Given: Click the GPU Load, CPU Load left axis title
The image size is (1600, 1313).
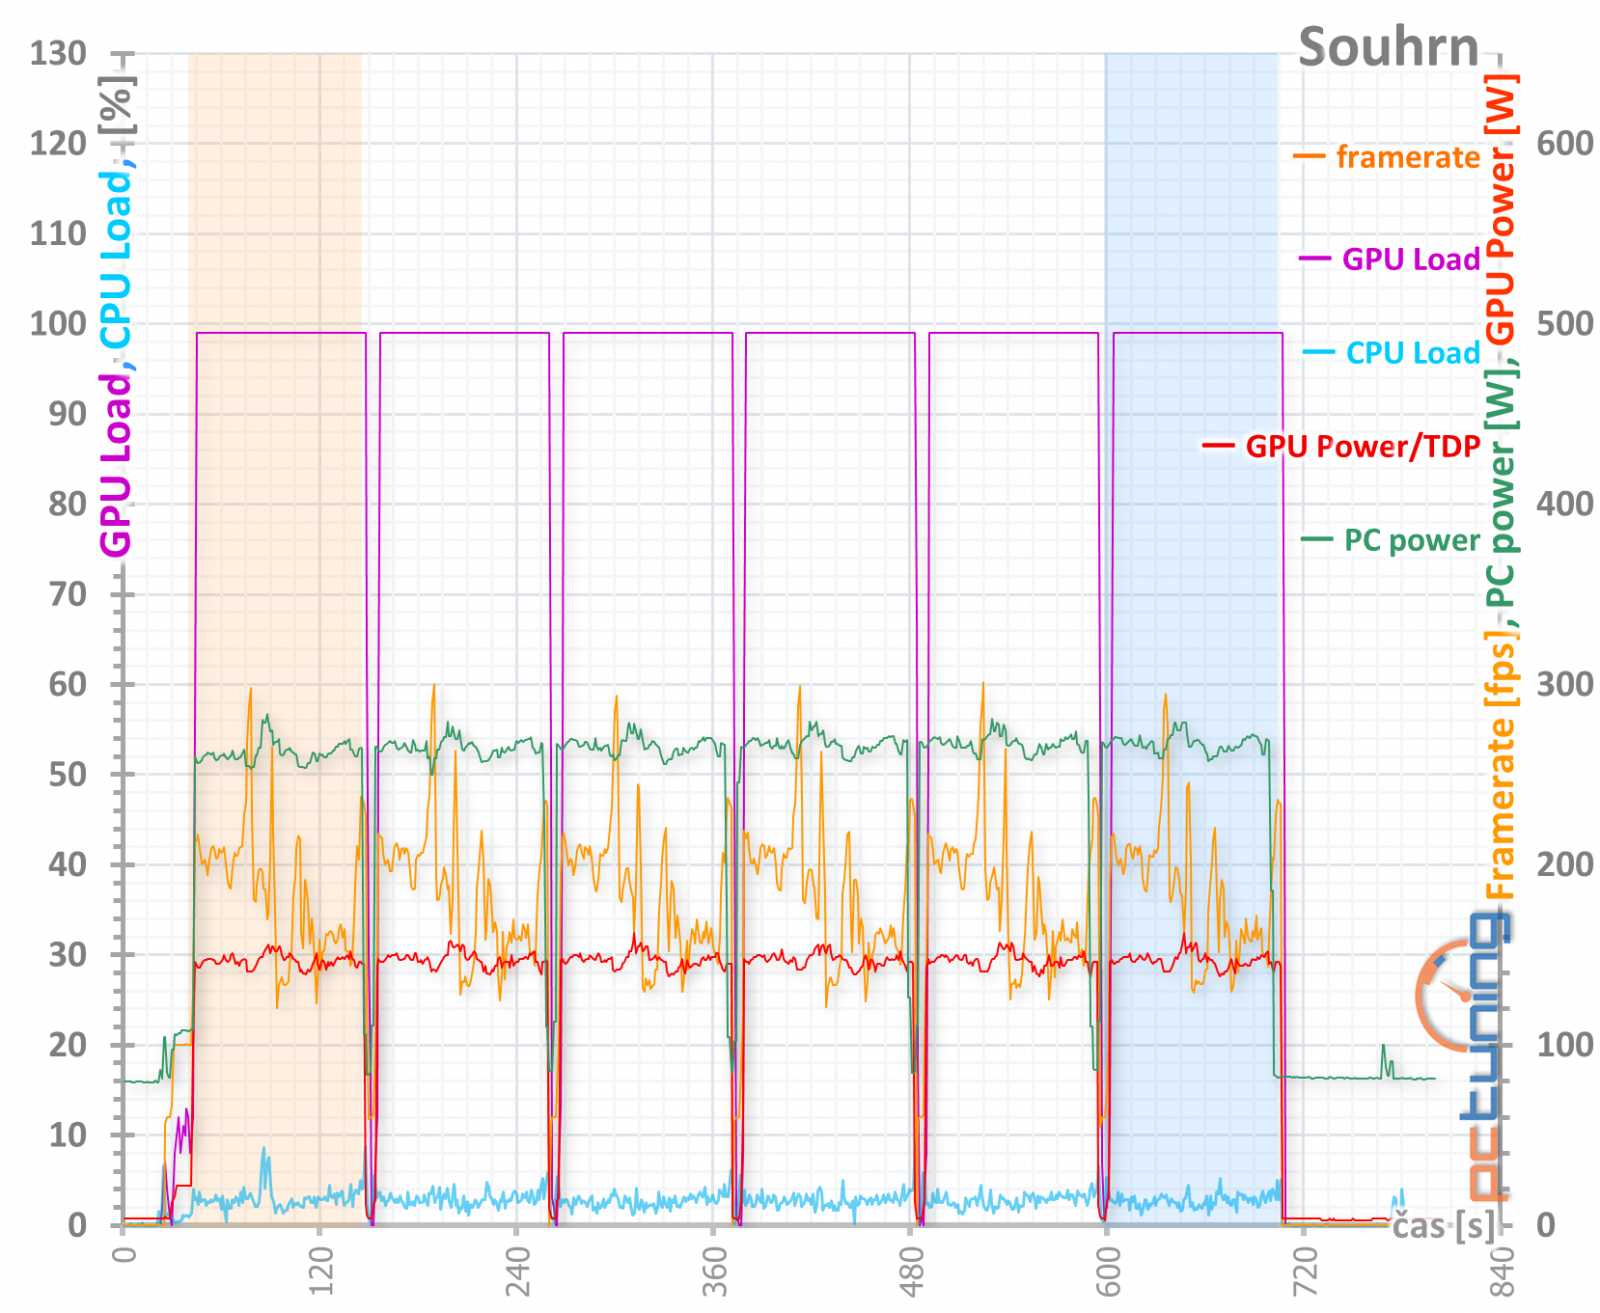Looking at the screenshot, I should 116,318.
